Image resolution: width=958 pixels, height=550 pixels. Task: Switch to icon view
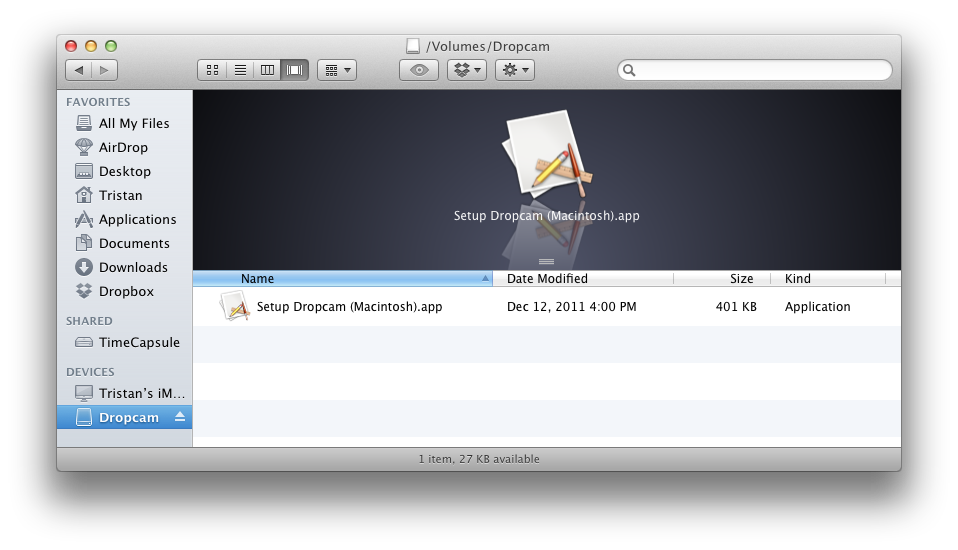click(x=212, y=70)
